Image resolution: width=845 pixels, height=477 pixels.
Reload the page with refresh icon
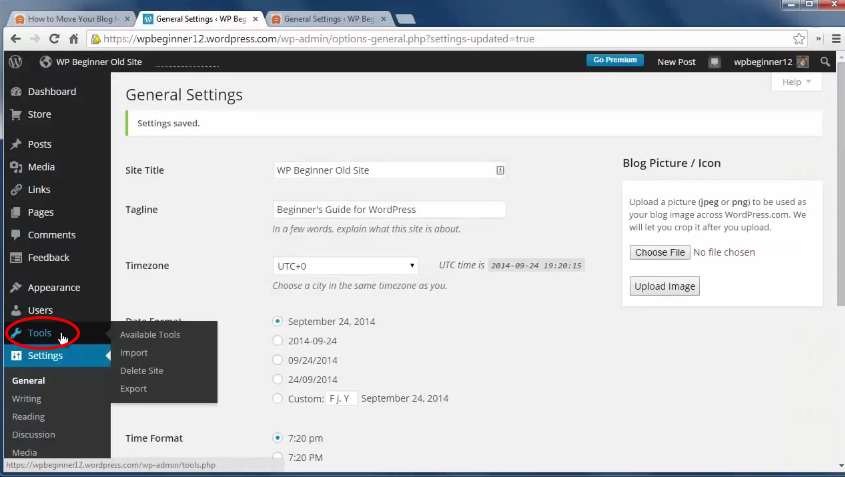click(54, 39)
